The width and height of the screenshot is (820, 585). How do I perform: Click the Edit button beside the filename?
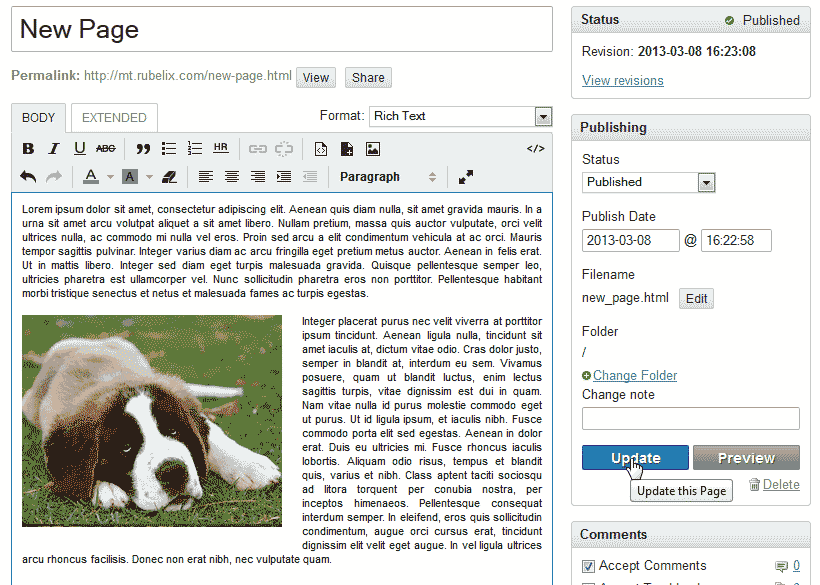pyautogui.click(x=696, y=298)
